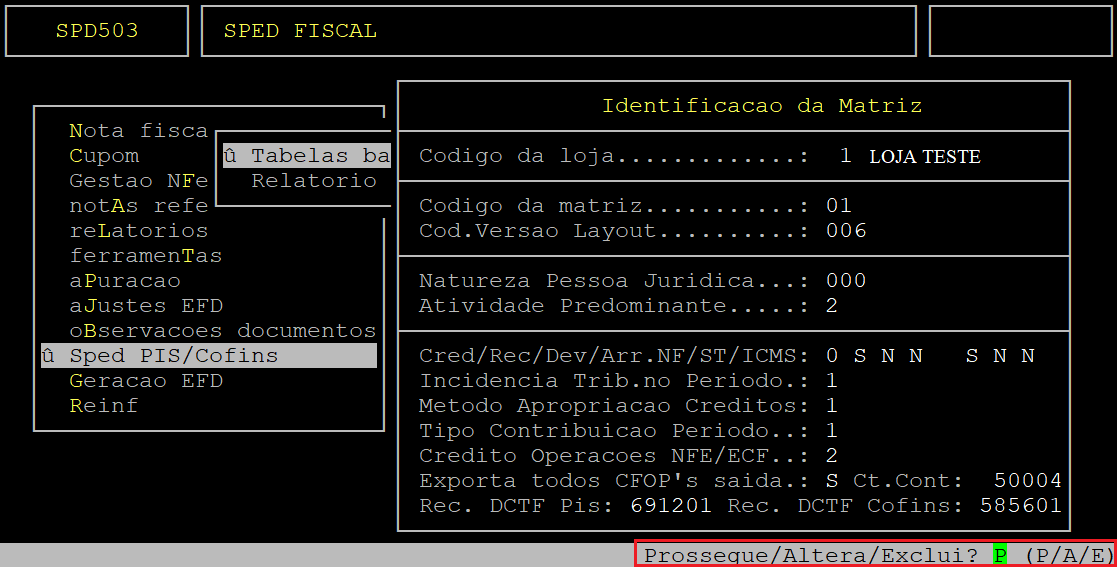Open the Relatorio submenu item
The height and width of the screenshot is (567, 1117).
pos(314,181)
